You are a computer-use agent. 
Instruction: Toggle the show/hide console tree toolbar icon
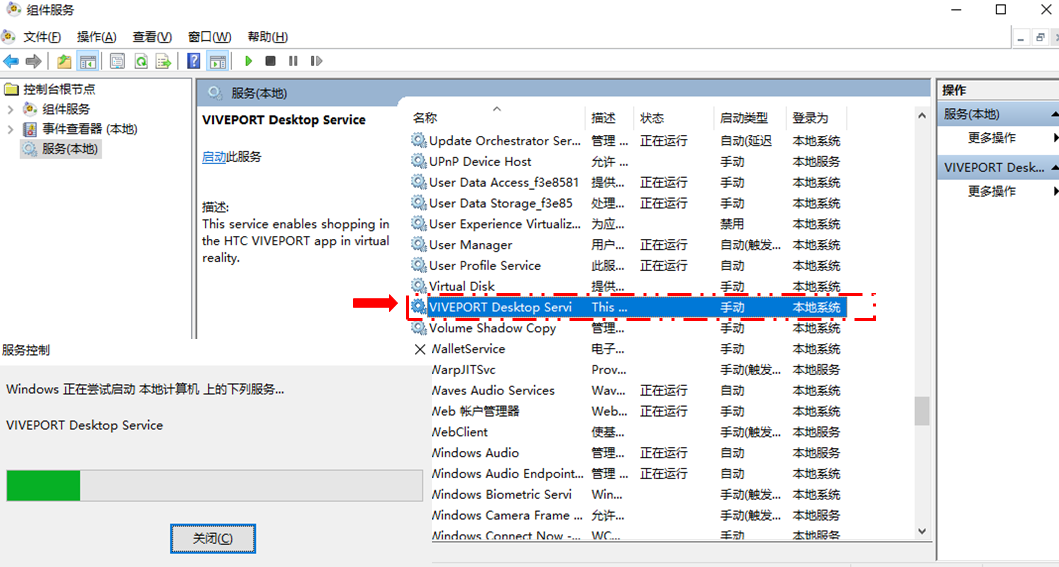[x=88, y=61]
